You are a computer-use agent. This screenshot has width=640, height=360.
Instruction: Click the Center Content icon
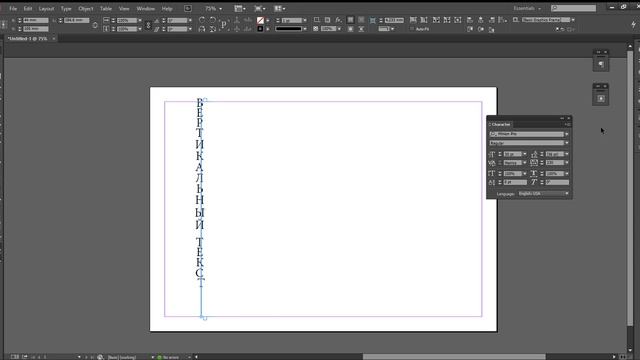pyautogui.click(x=458, y=20)
